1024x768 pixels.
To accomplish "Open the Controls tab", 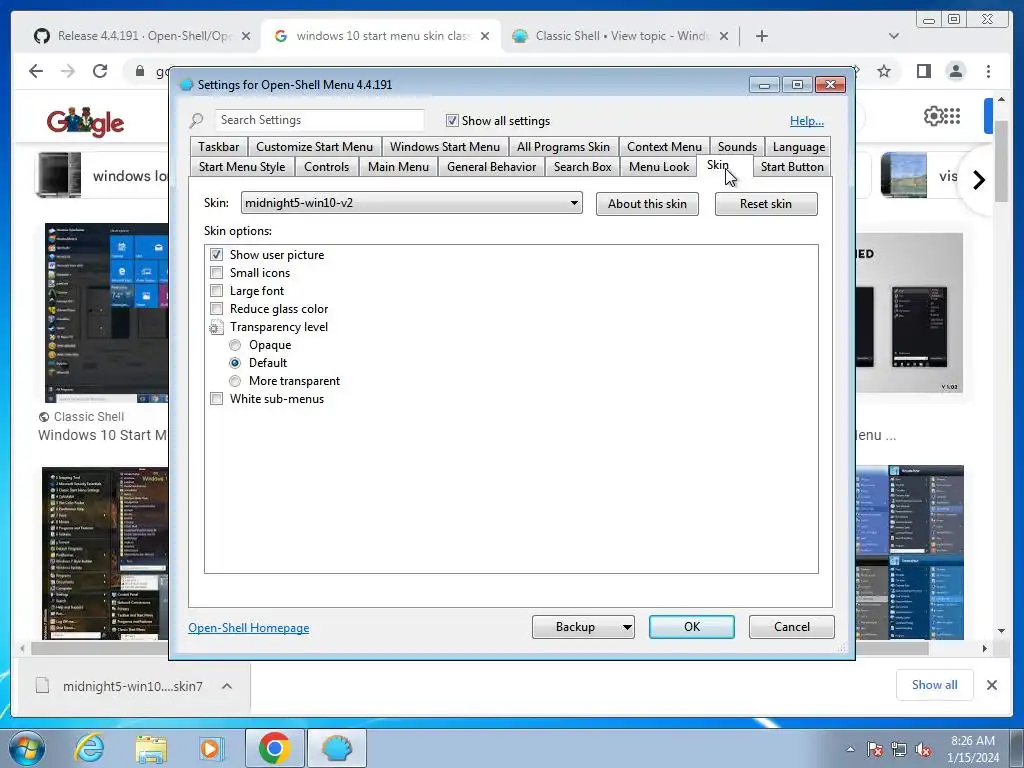I will 327,167.
